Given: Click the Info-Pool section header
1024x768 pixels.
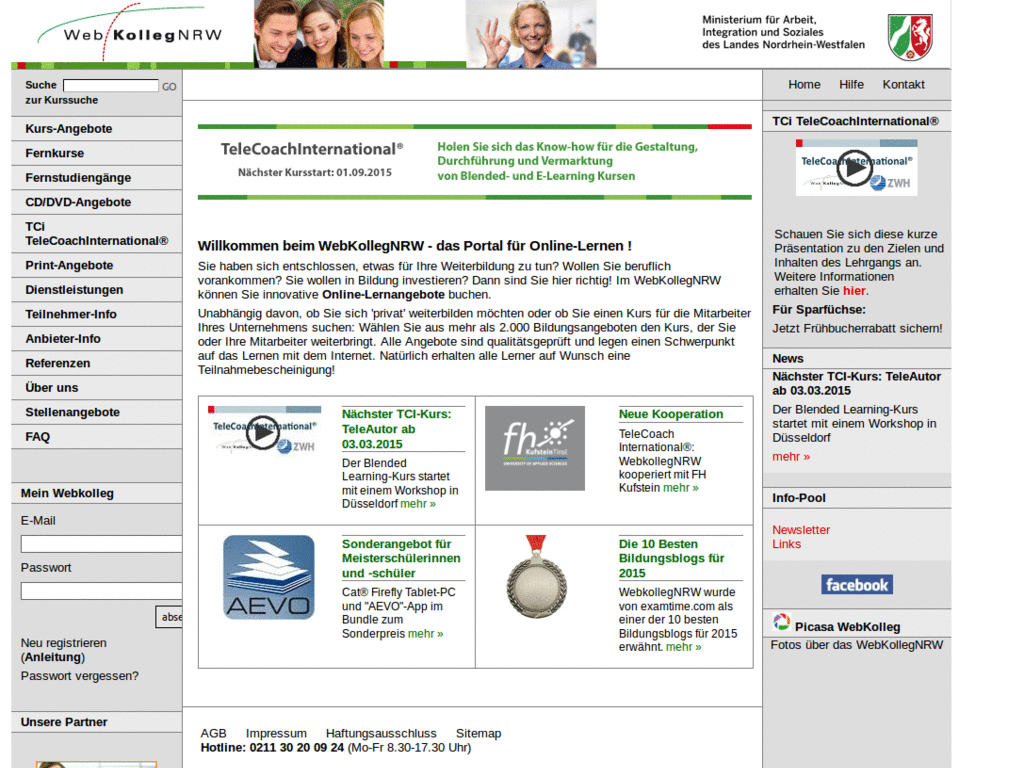Looking at the screenshot, I should coord(856,498).
